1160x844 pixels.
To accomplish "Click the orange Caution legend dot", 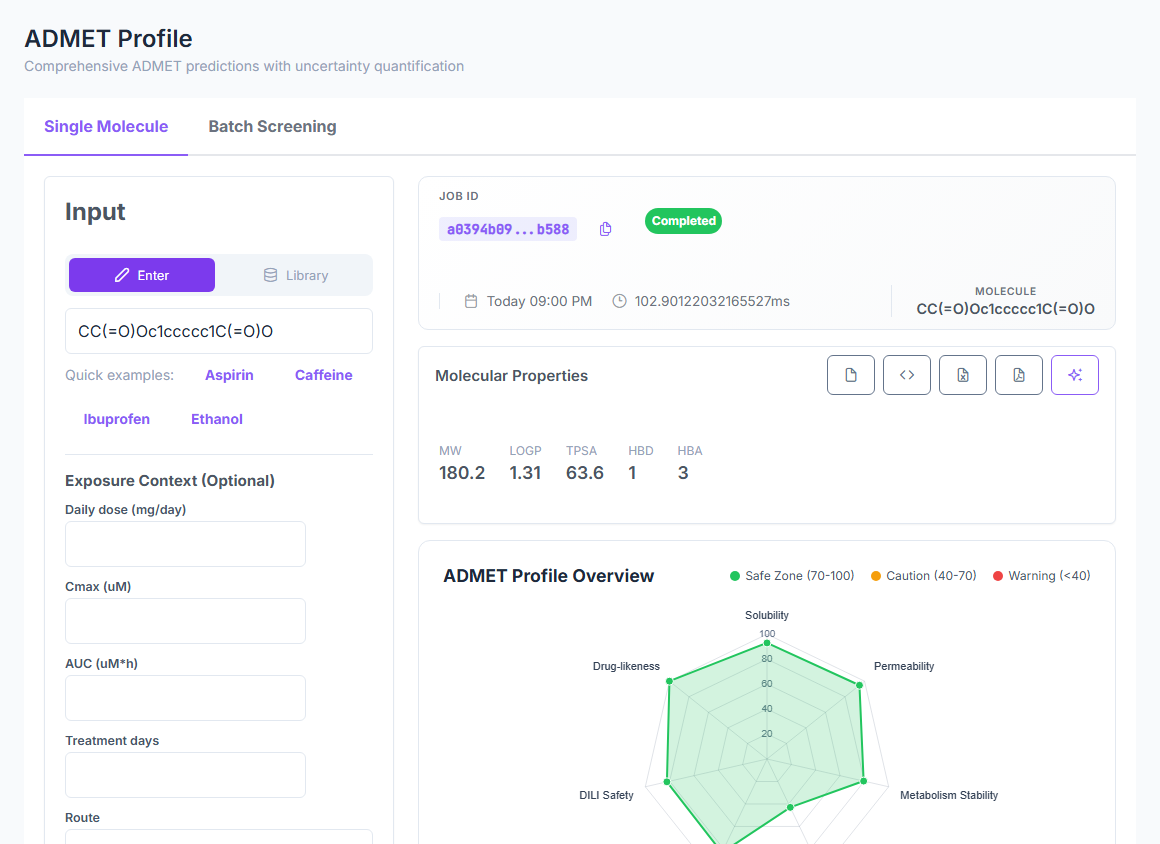I will pos(876,576).
